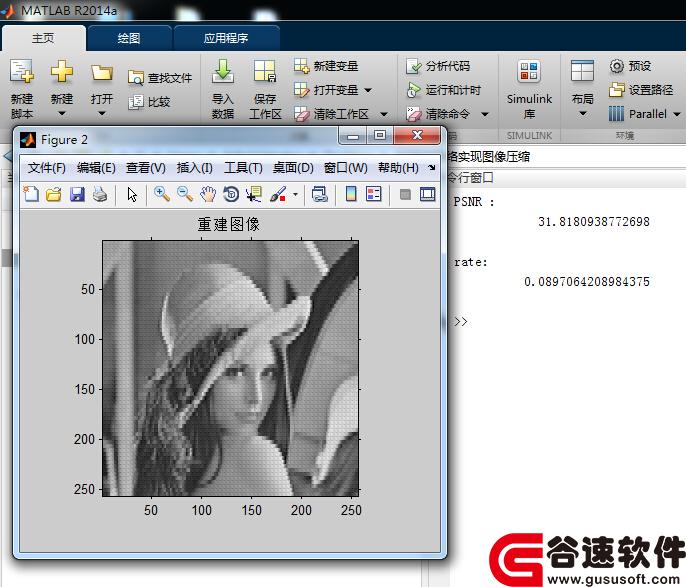Image resolution: width=686 pixels, height=587 pixels.
Task: Open the 窗口(W) menu
Action: (x=346, y=168)
